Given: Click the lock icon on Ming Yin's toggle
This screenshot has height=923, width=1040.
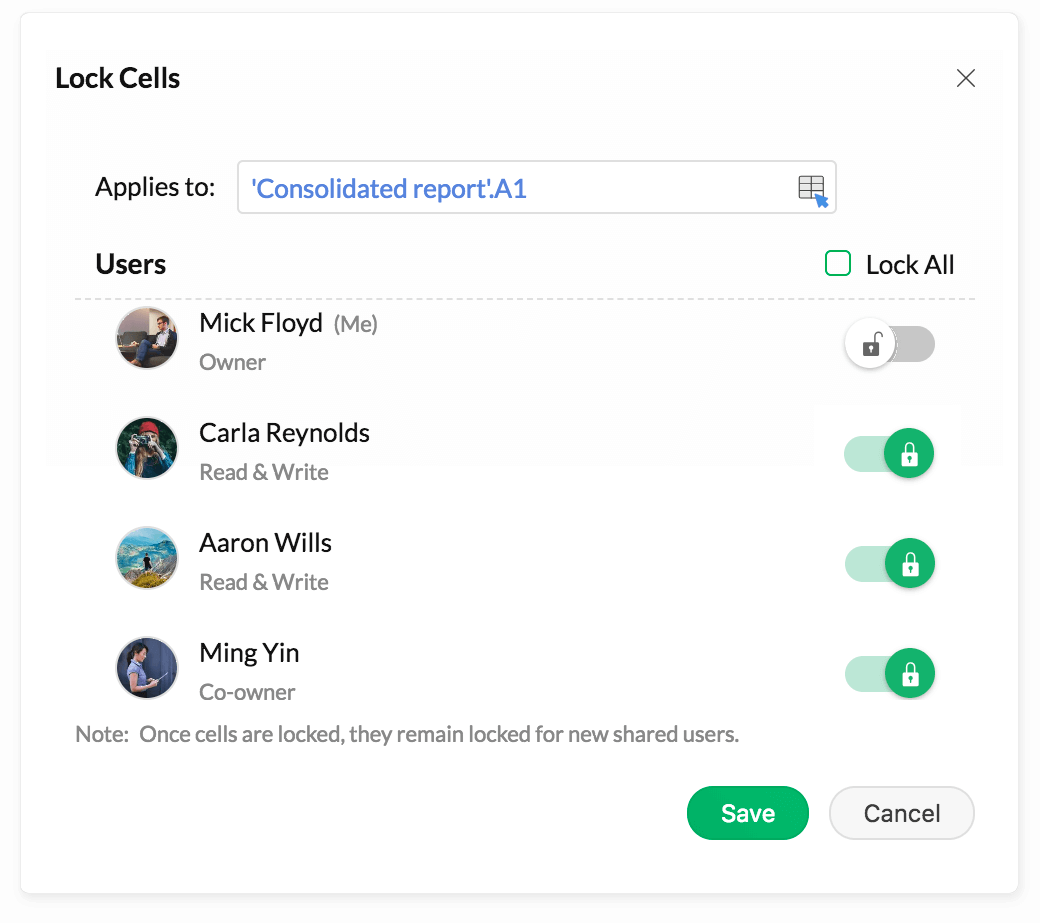Looking at the screenshot, I should pyautogui.click(x=910, y=673).
